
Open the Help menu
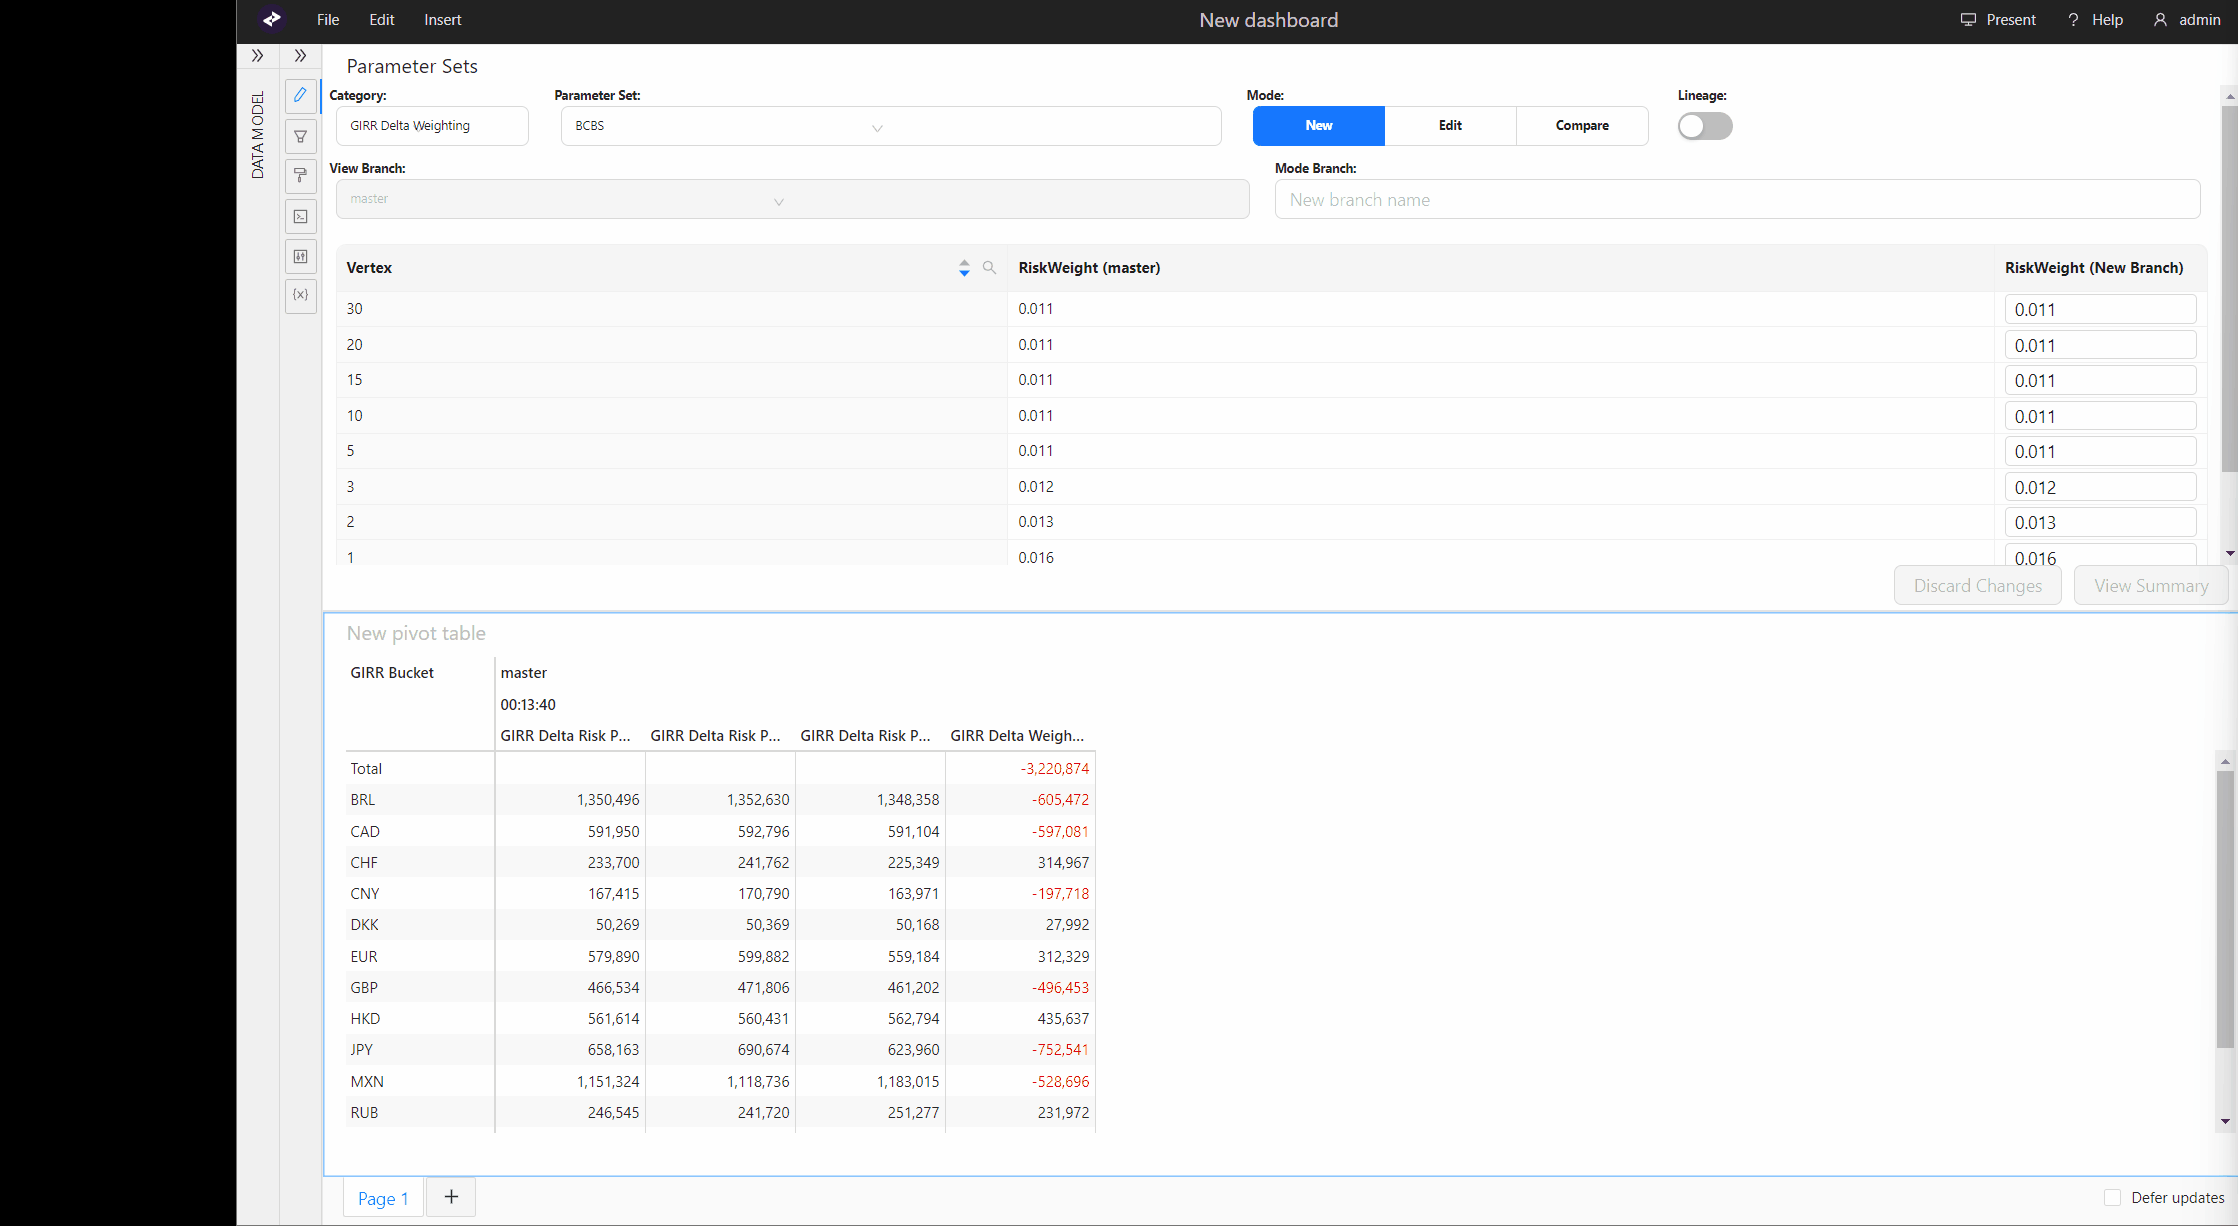coord(2095,20)
